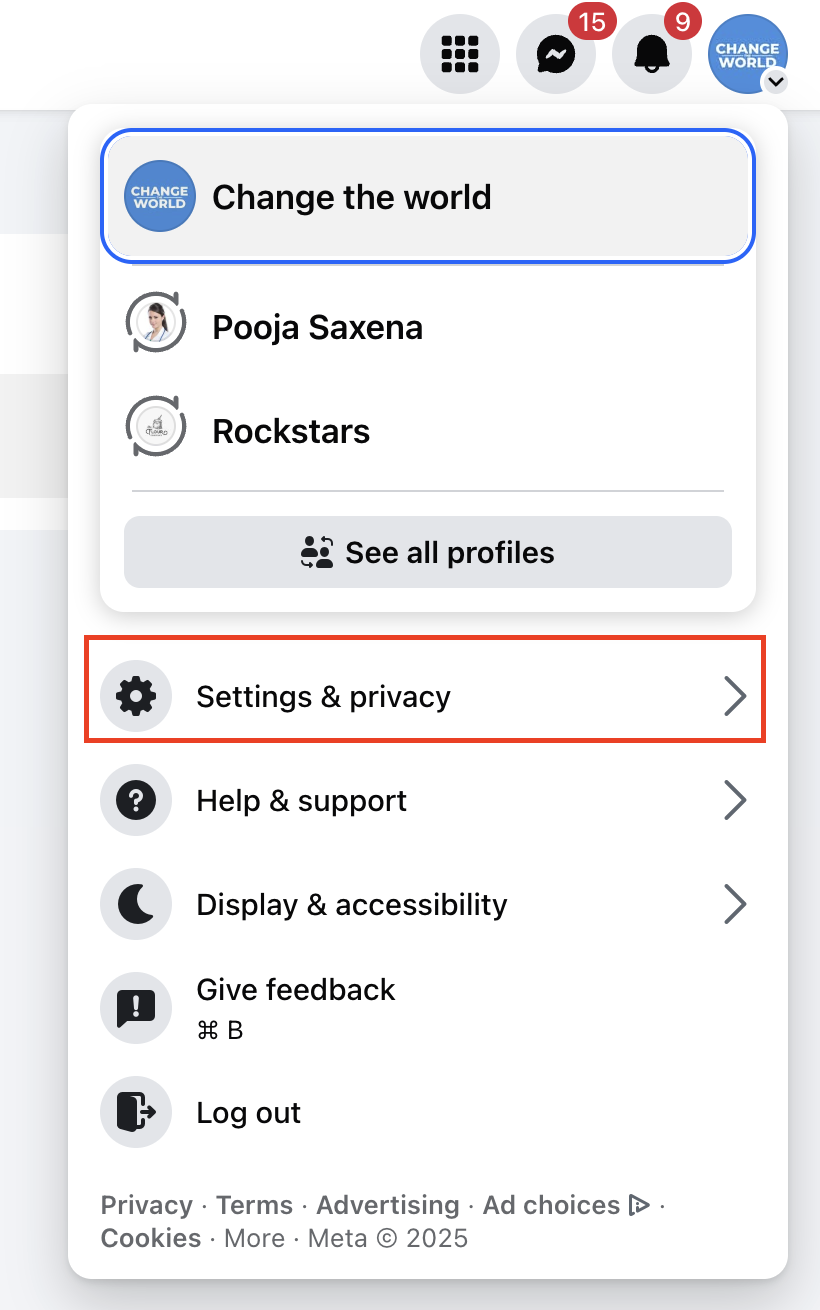Viewport: 820px width, 1310px height.
Task: Collapse the account menu via profile avatar
Action: pos(747,54)
